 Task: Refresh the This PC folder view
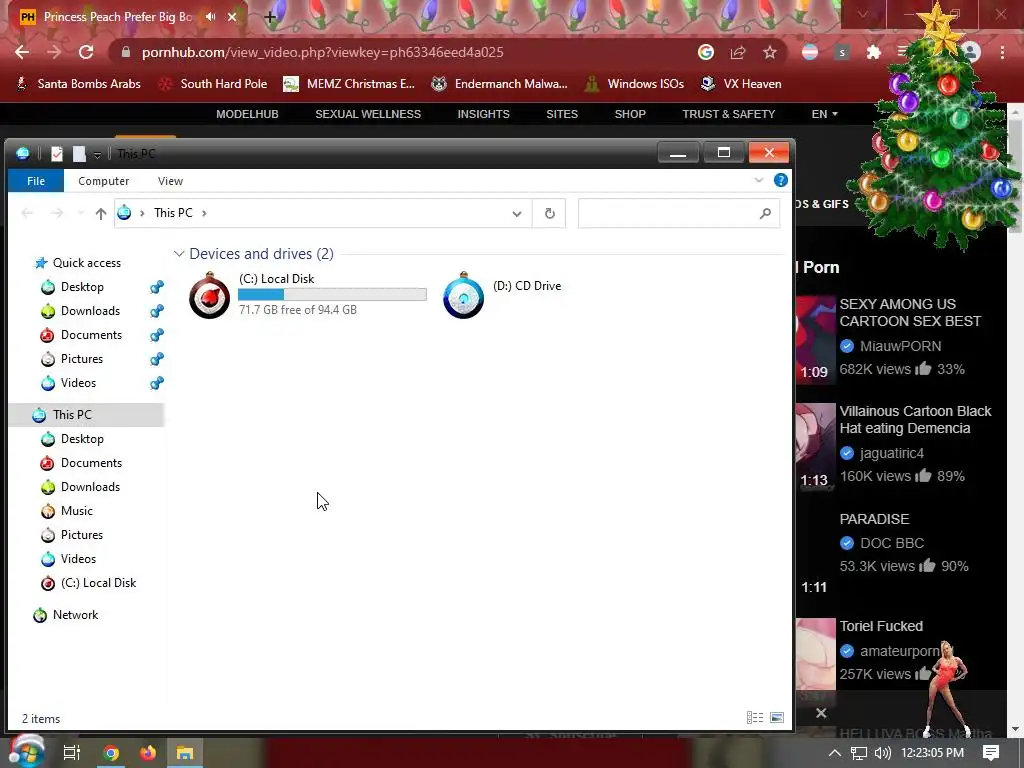point(550,214)
